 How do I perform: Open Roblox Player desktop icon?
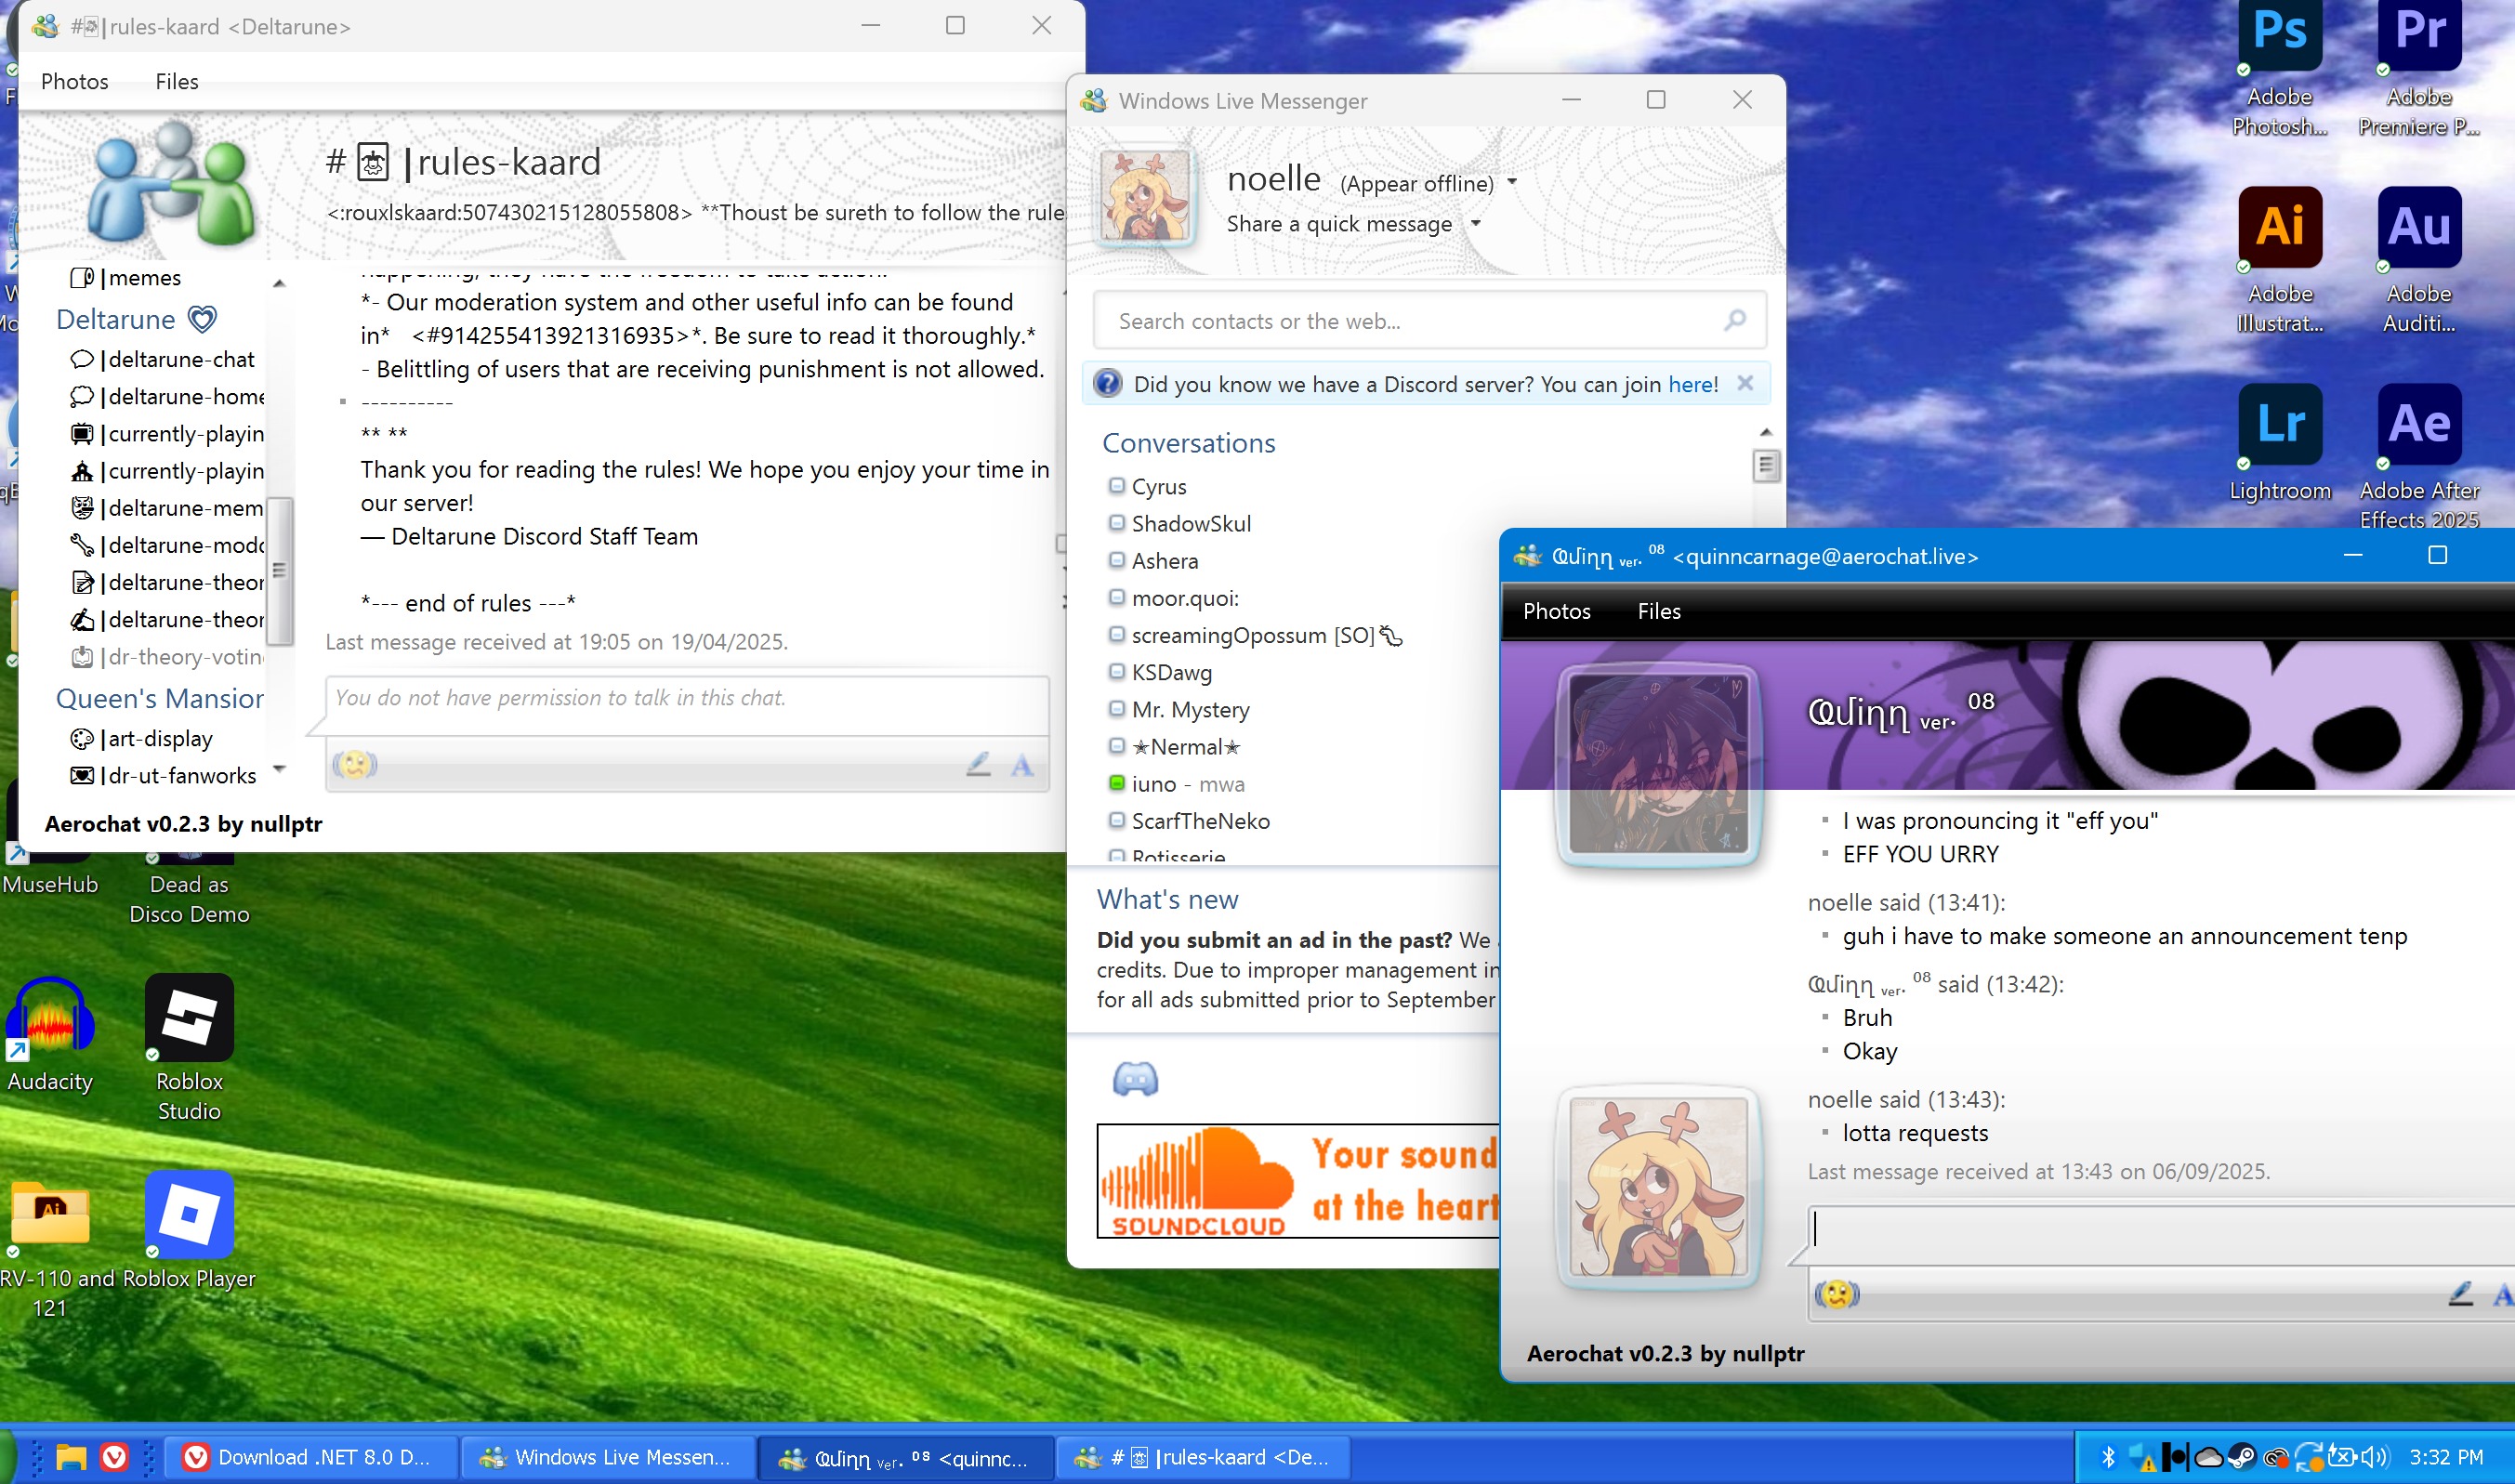[189, 1231]
